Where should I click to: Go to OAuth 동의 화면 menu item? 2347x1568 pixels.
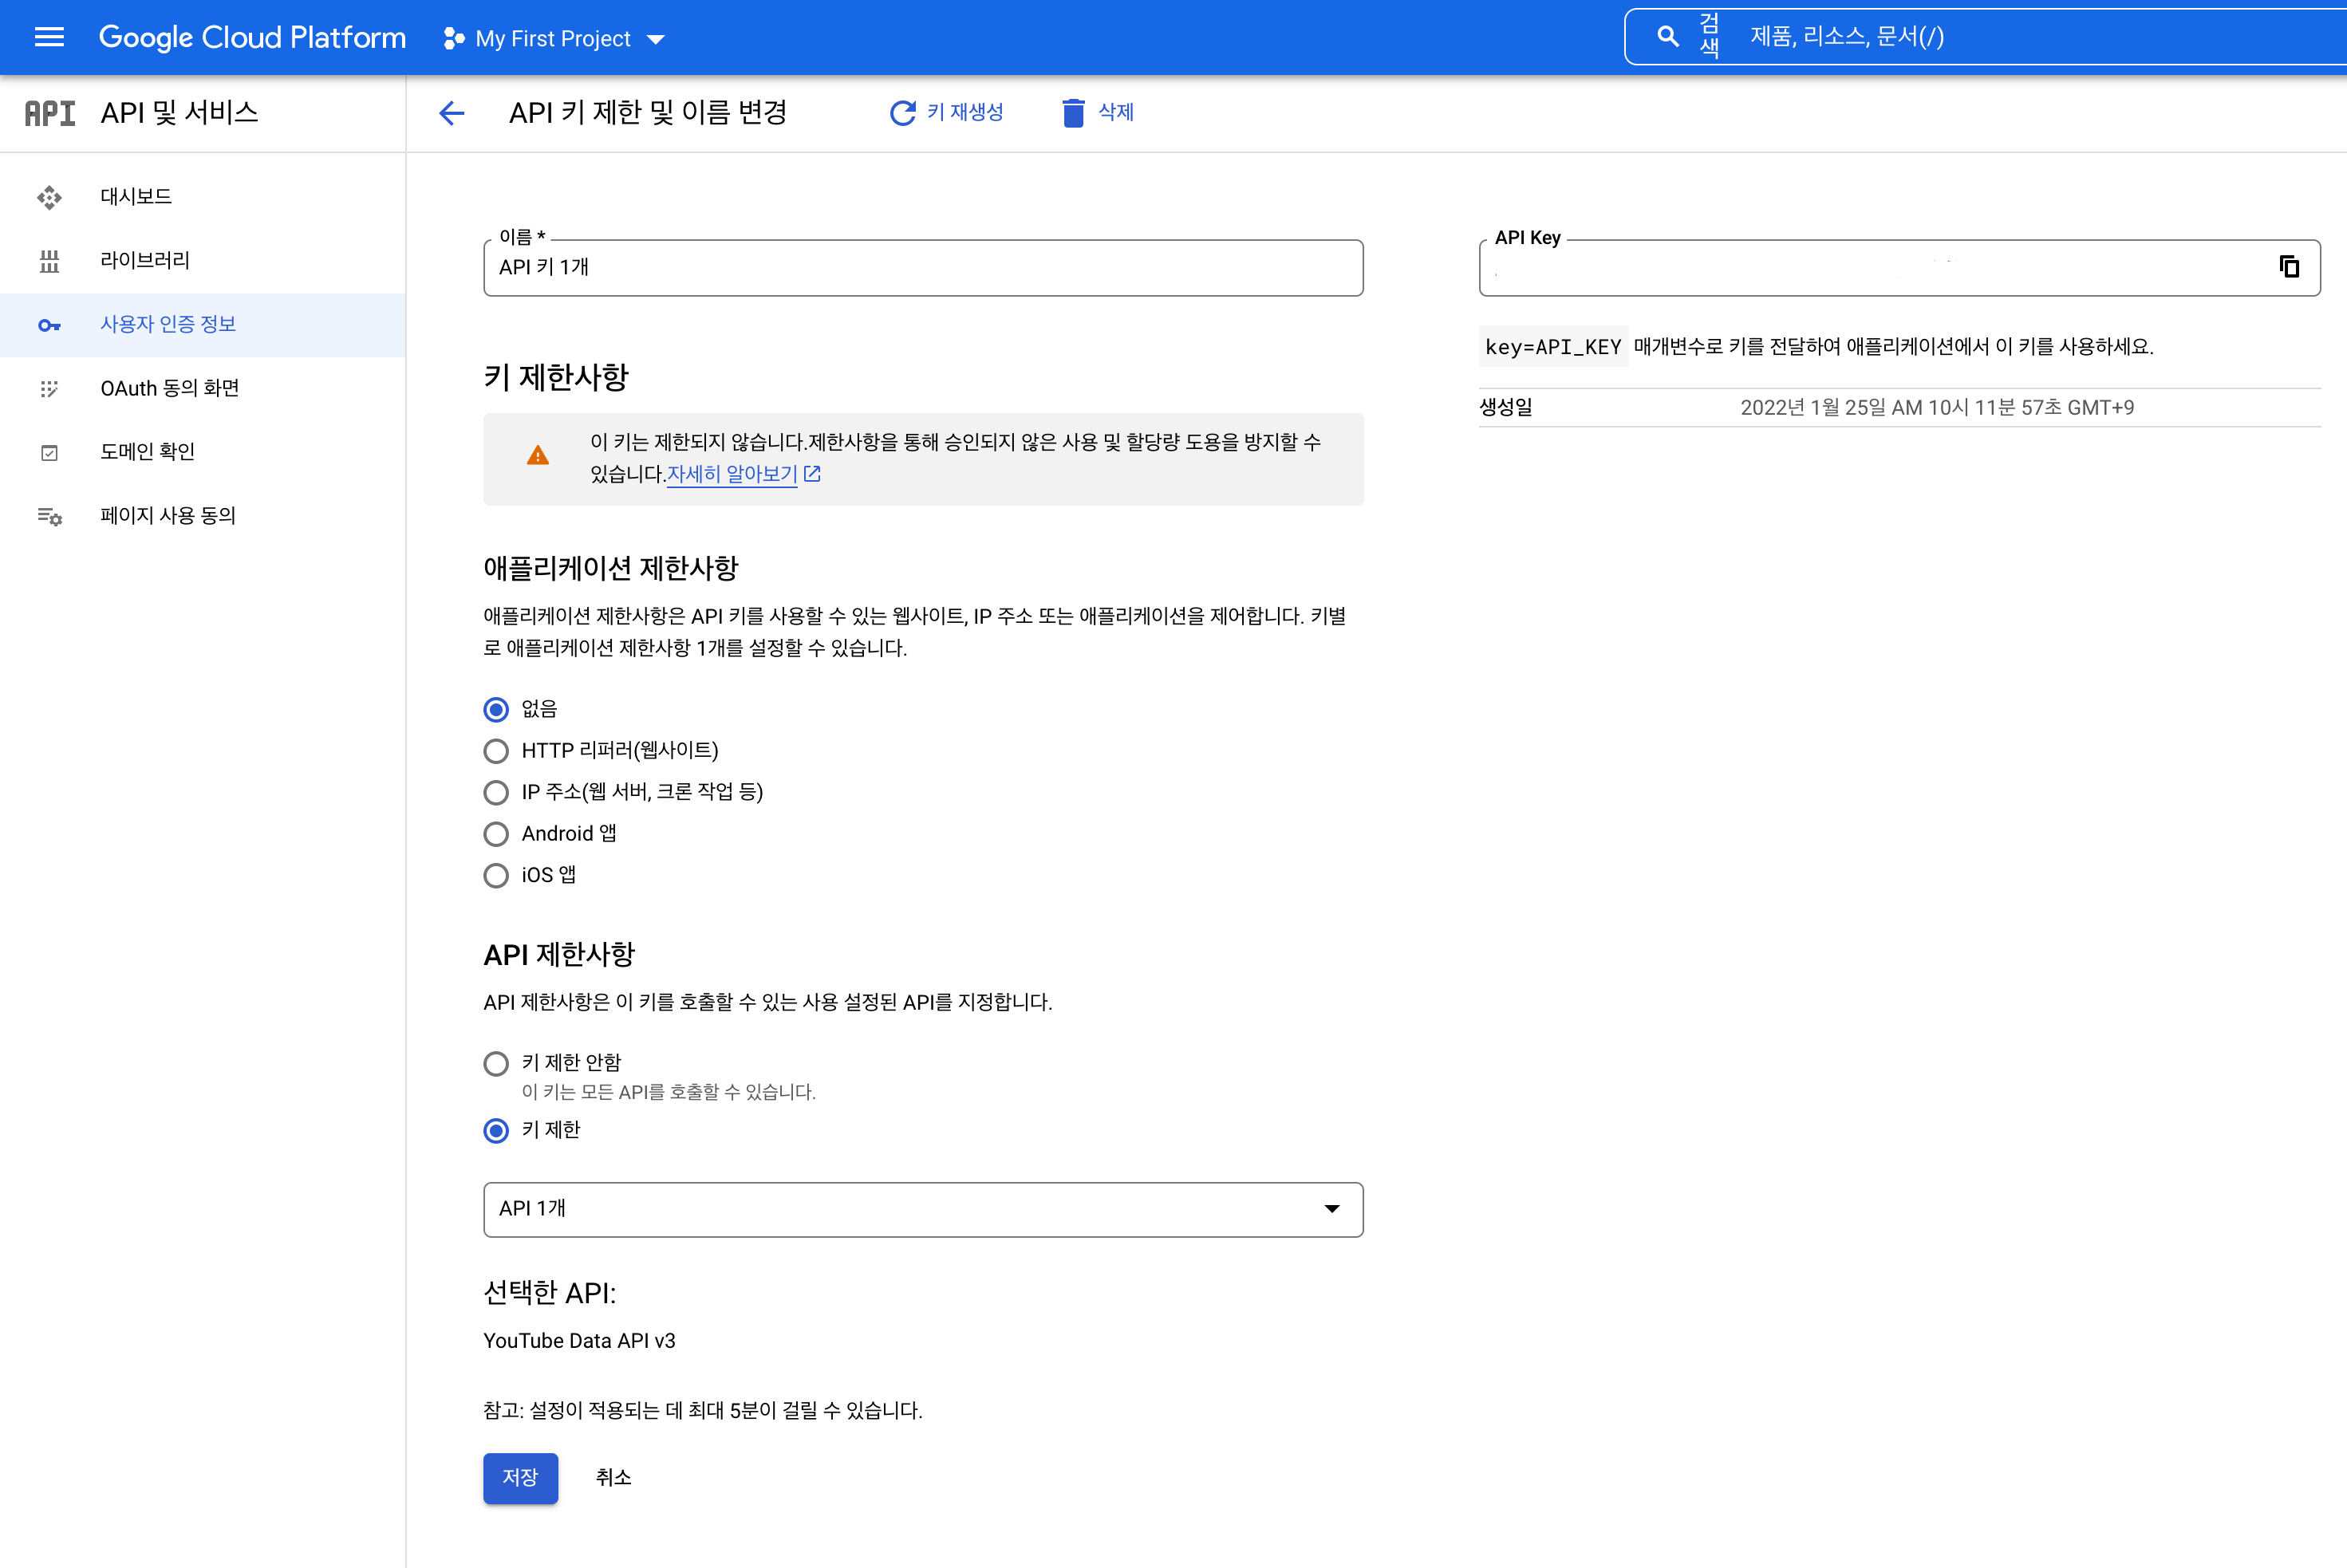pos(169,389)
